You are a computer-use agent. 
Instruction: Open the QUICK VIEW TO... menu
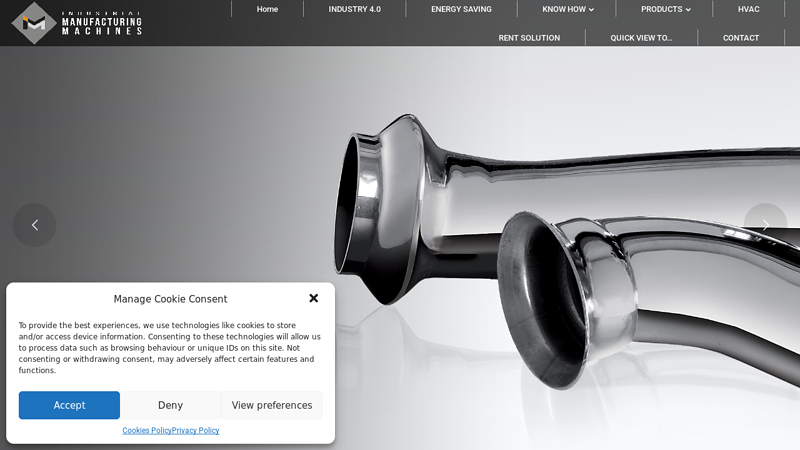click(641, 38)
